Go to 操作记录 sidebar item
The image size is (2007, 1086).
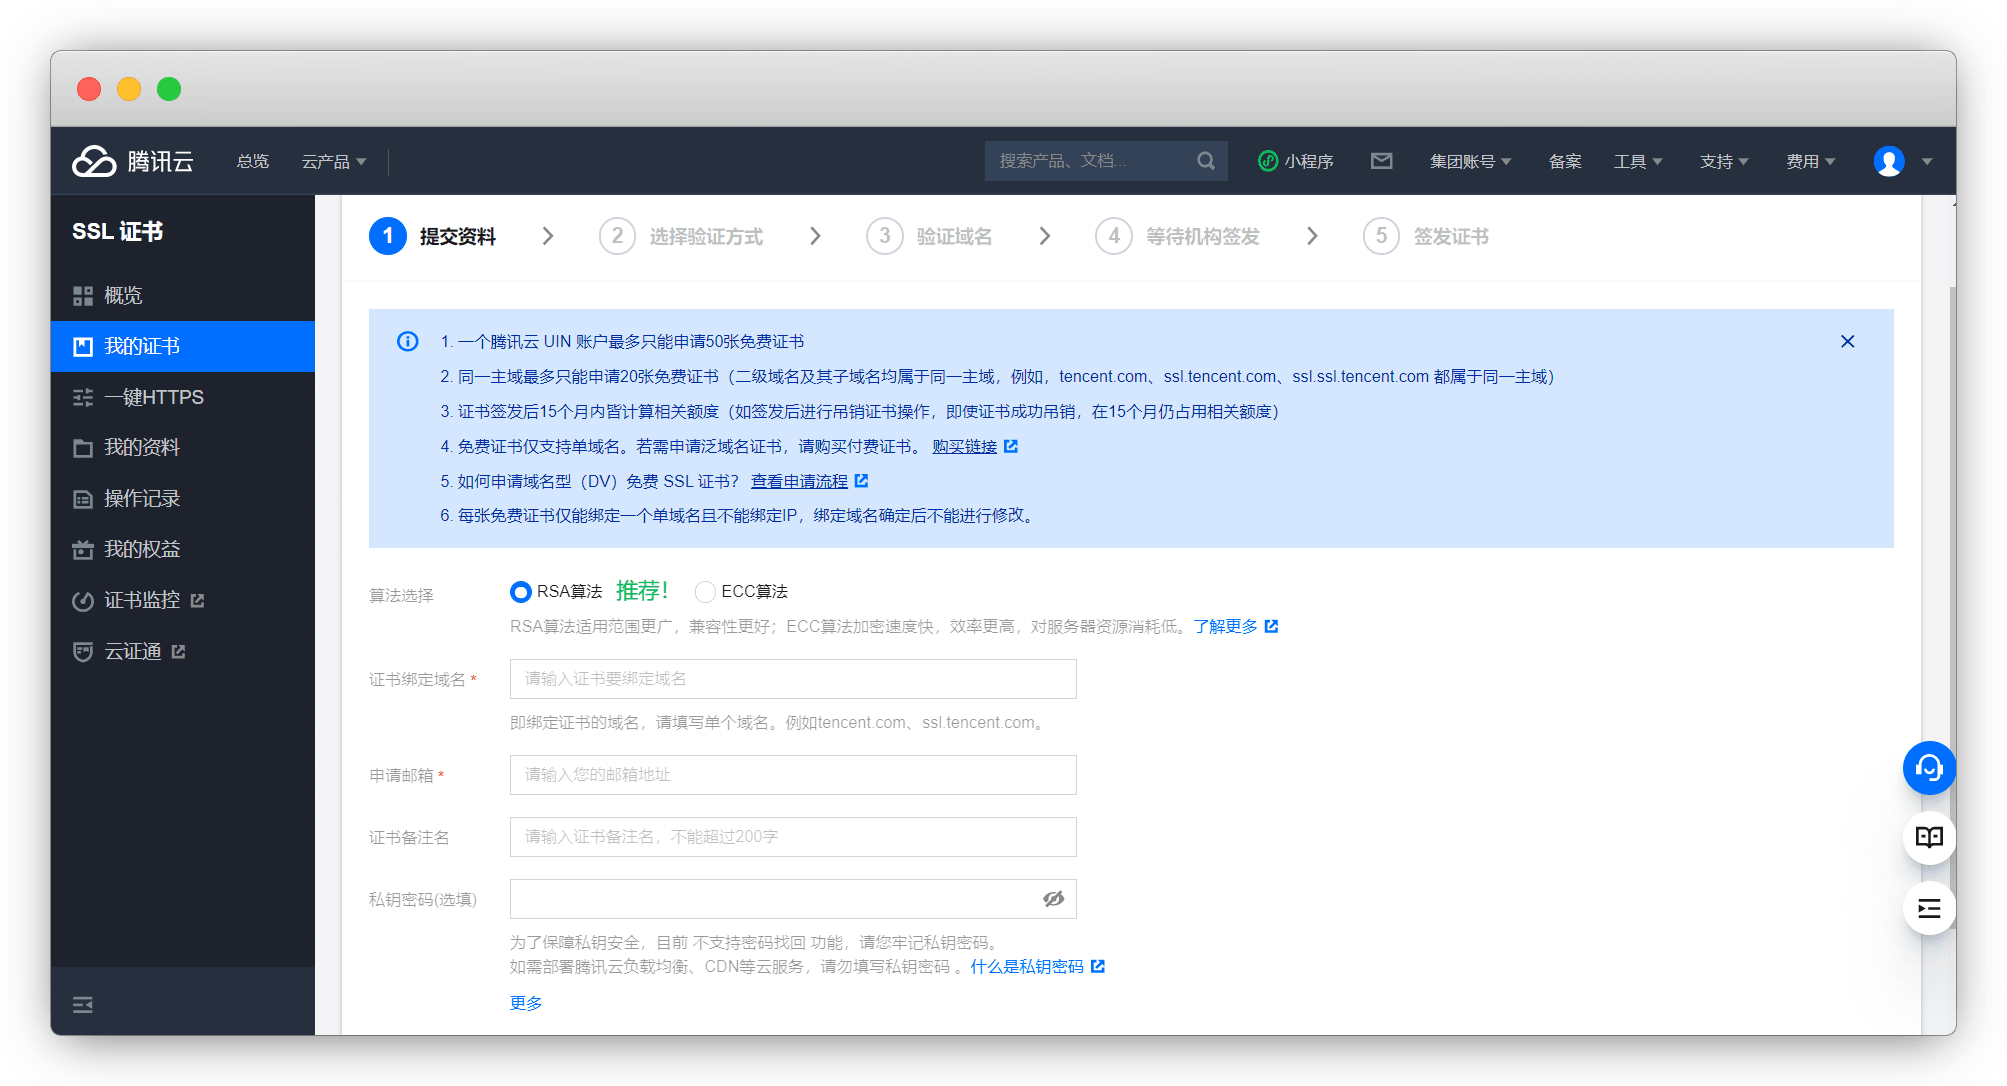point(142,498)
